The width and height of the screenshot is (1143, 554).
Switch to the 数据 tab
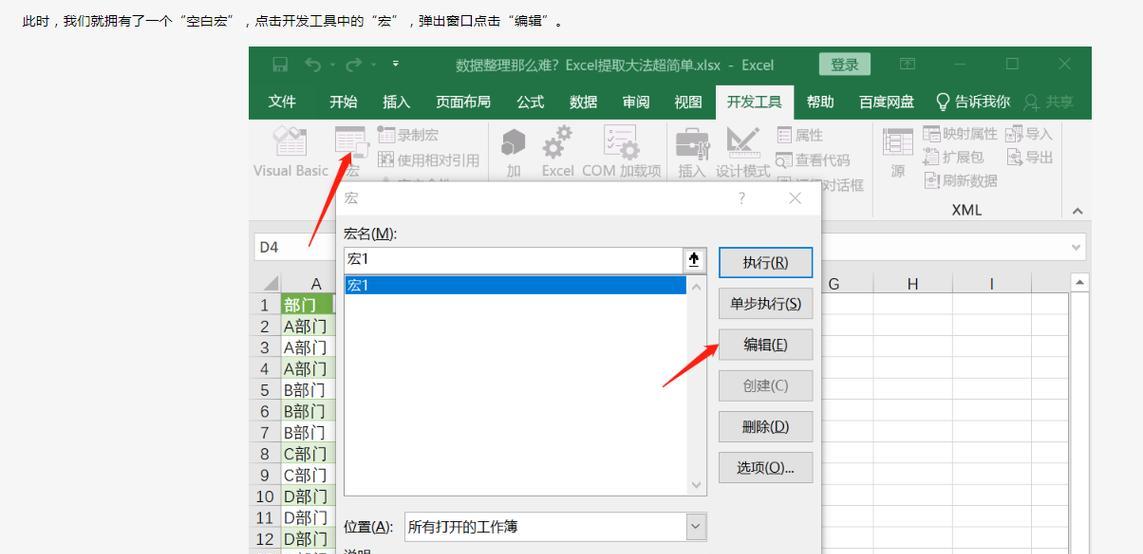[583, 101]
